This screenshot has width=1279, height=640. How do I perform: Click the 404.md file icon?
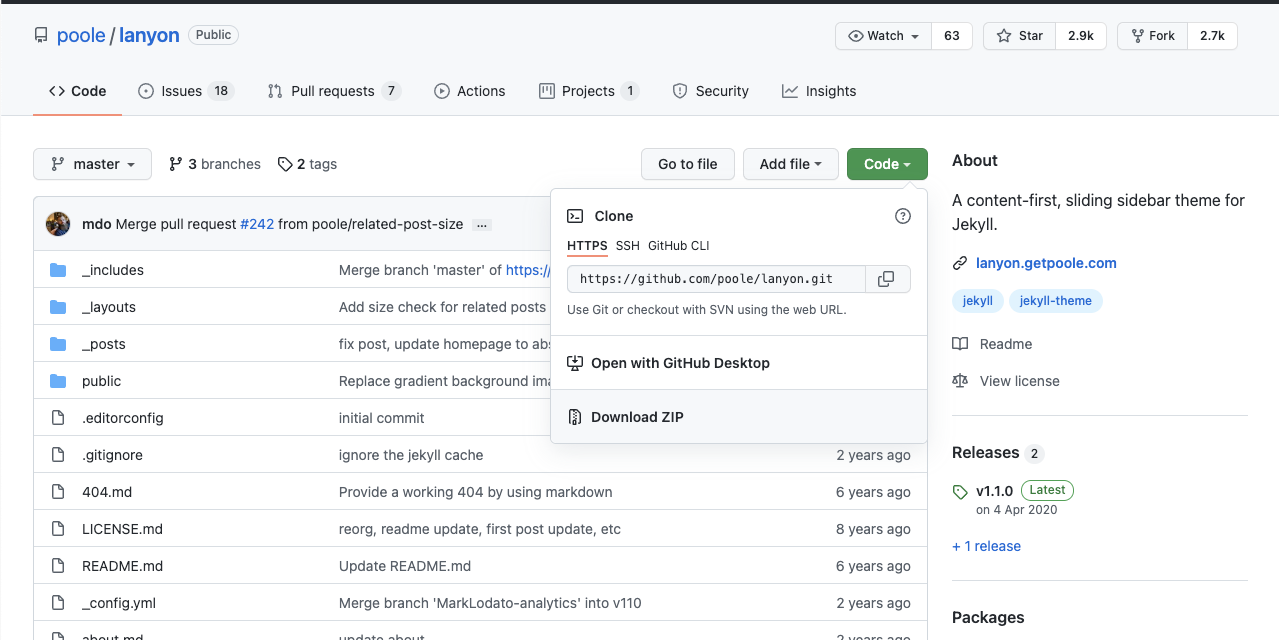(x=58, y=492)
